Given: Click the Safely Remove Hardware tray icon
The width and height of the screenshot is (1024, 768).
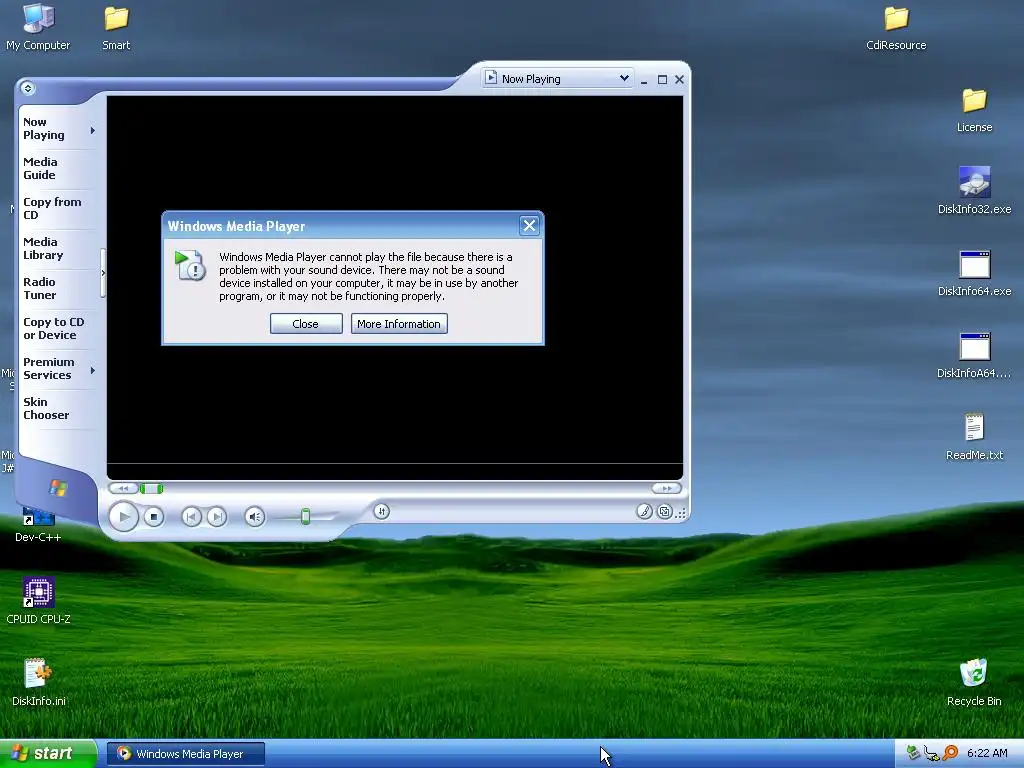Looking at the screenshot, I should (x=914, y=753).
